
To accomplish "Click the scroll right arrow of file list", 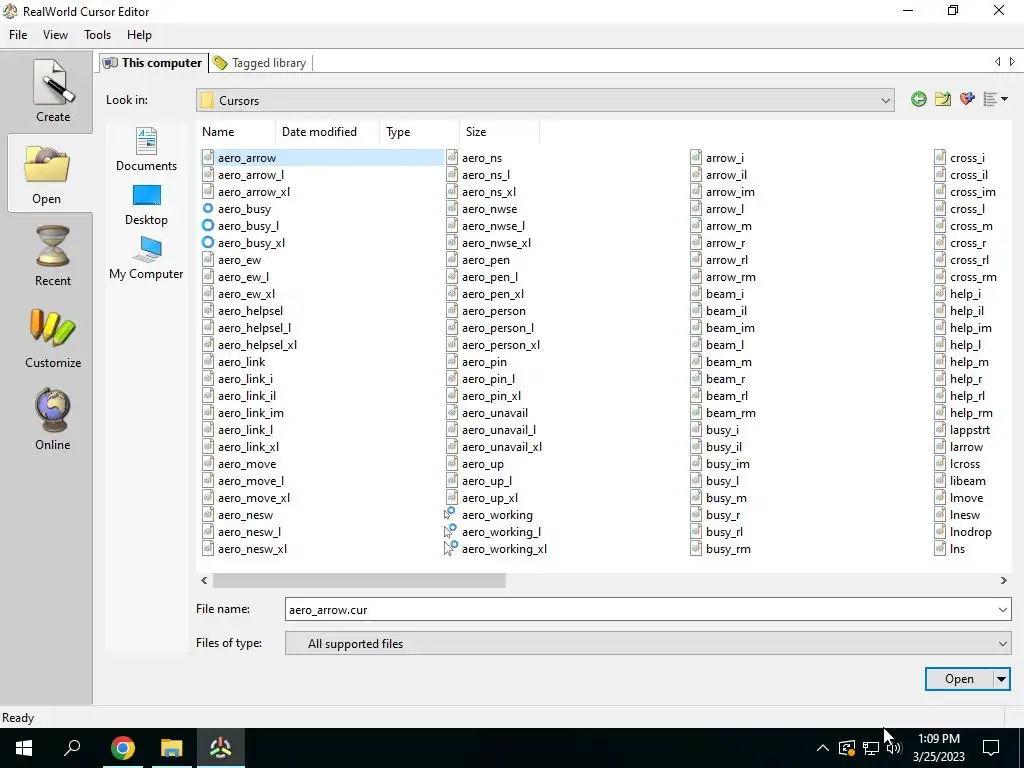I will (x=1004, y=581).
